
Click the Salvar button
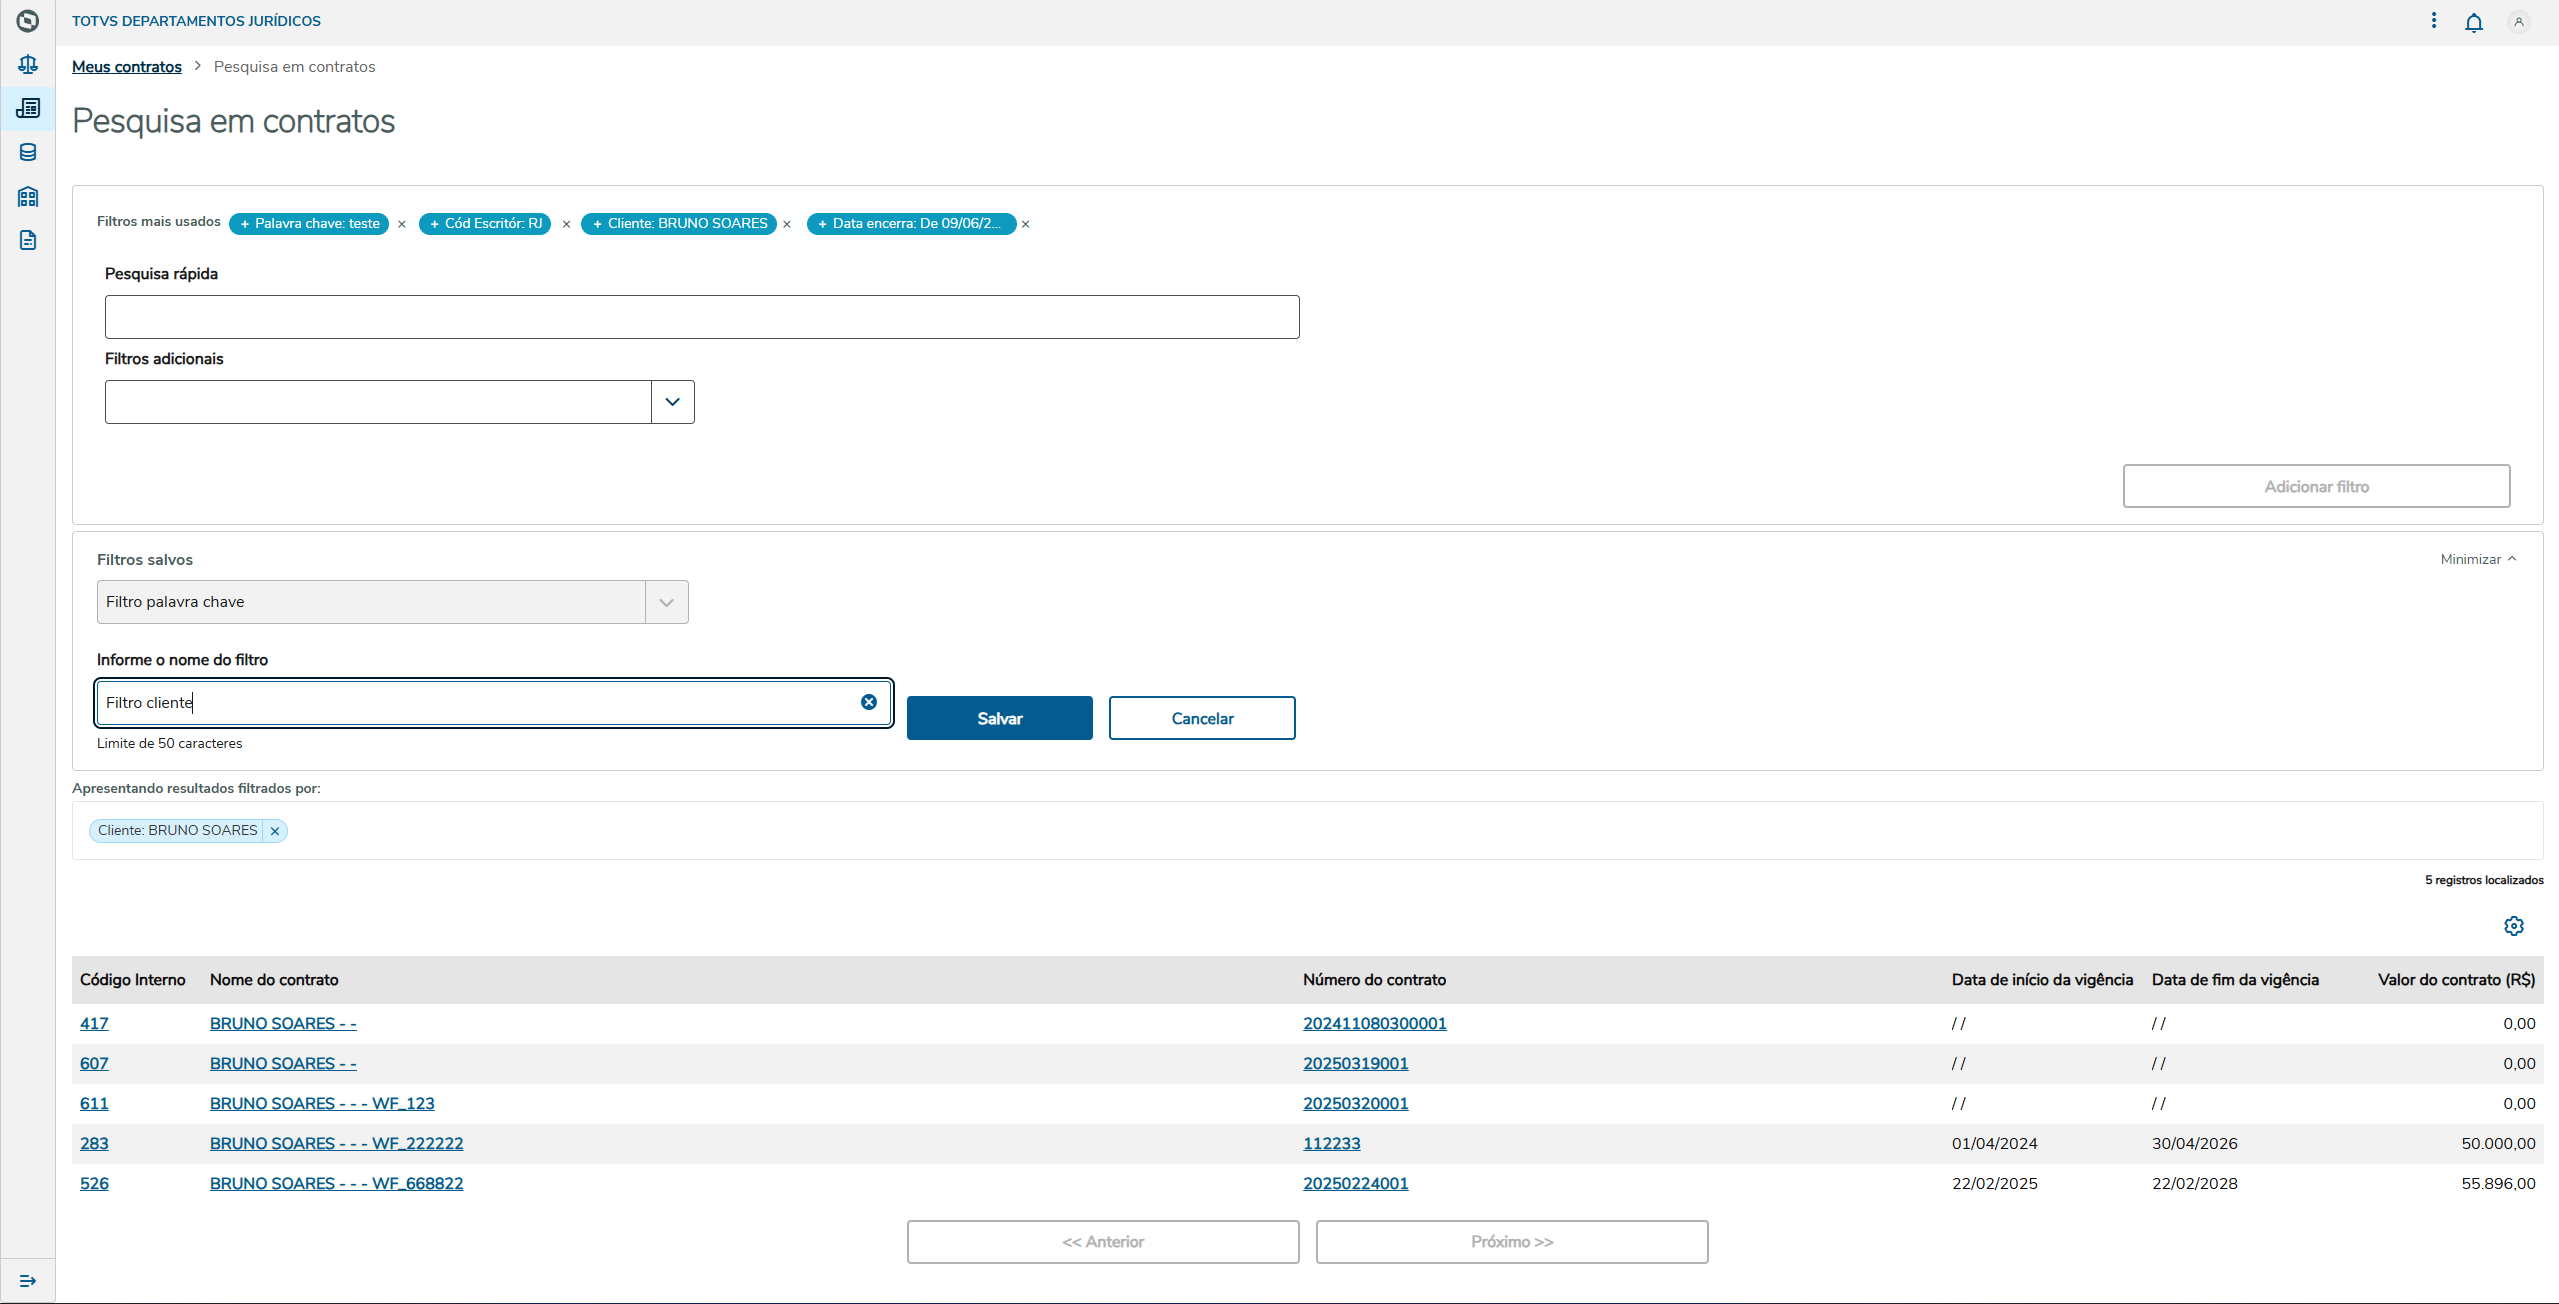[x=999, y=718]
